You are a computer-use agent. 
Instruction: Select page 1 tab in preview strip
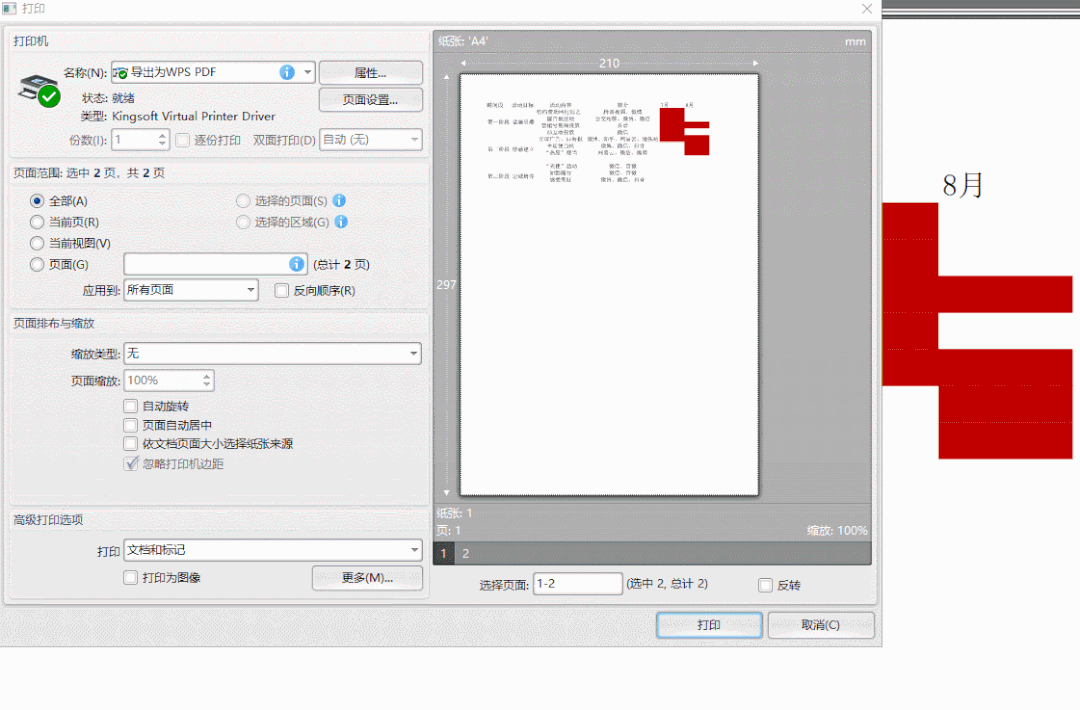coord(444,553)
